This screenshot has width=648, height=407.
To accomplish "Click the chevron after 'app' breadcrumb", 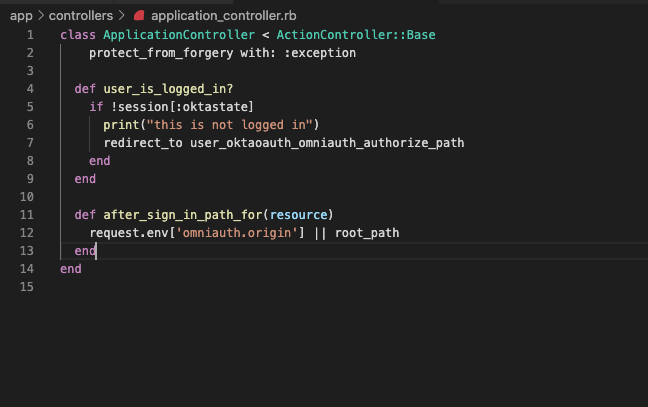I will coord(40,16).
